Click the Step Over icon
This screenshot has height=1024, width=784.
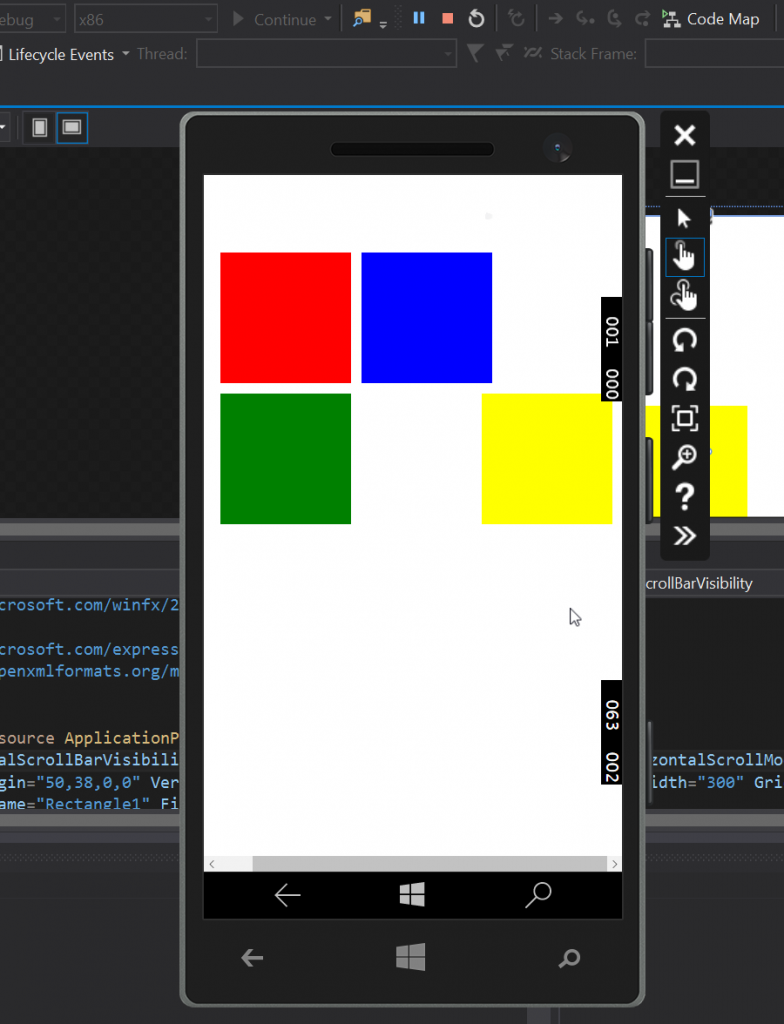614,19
